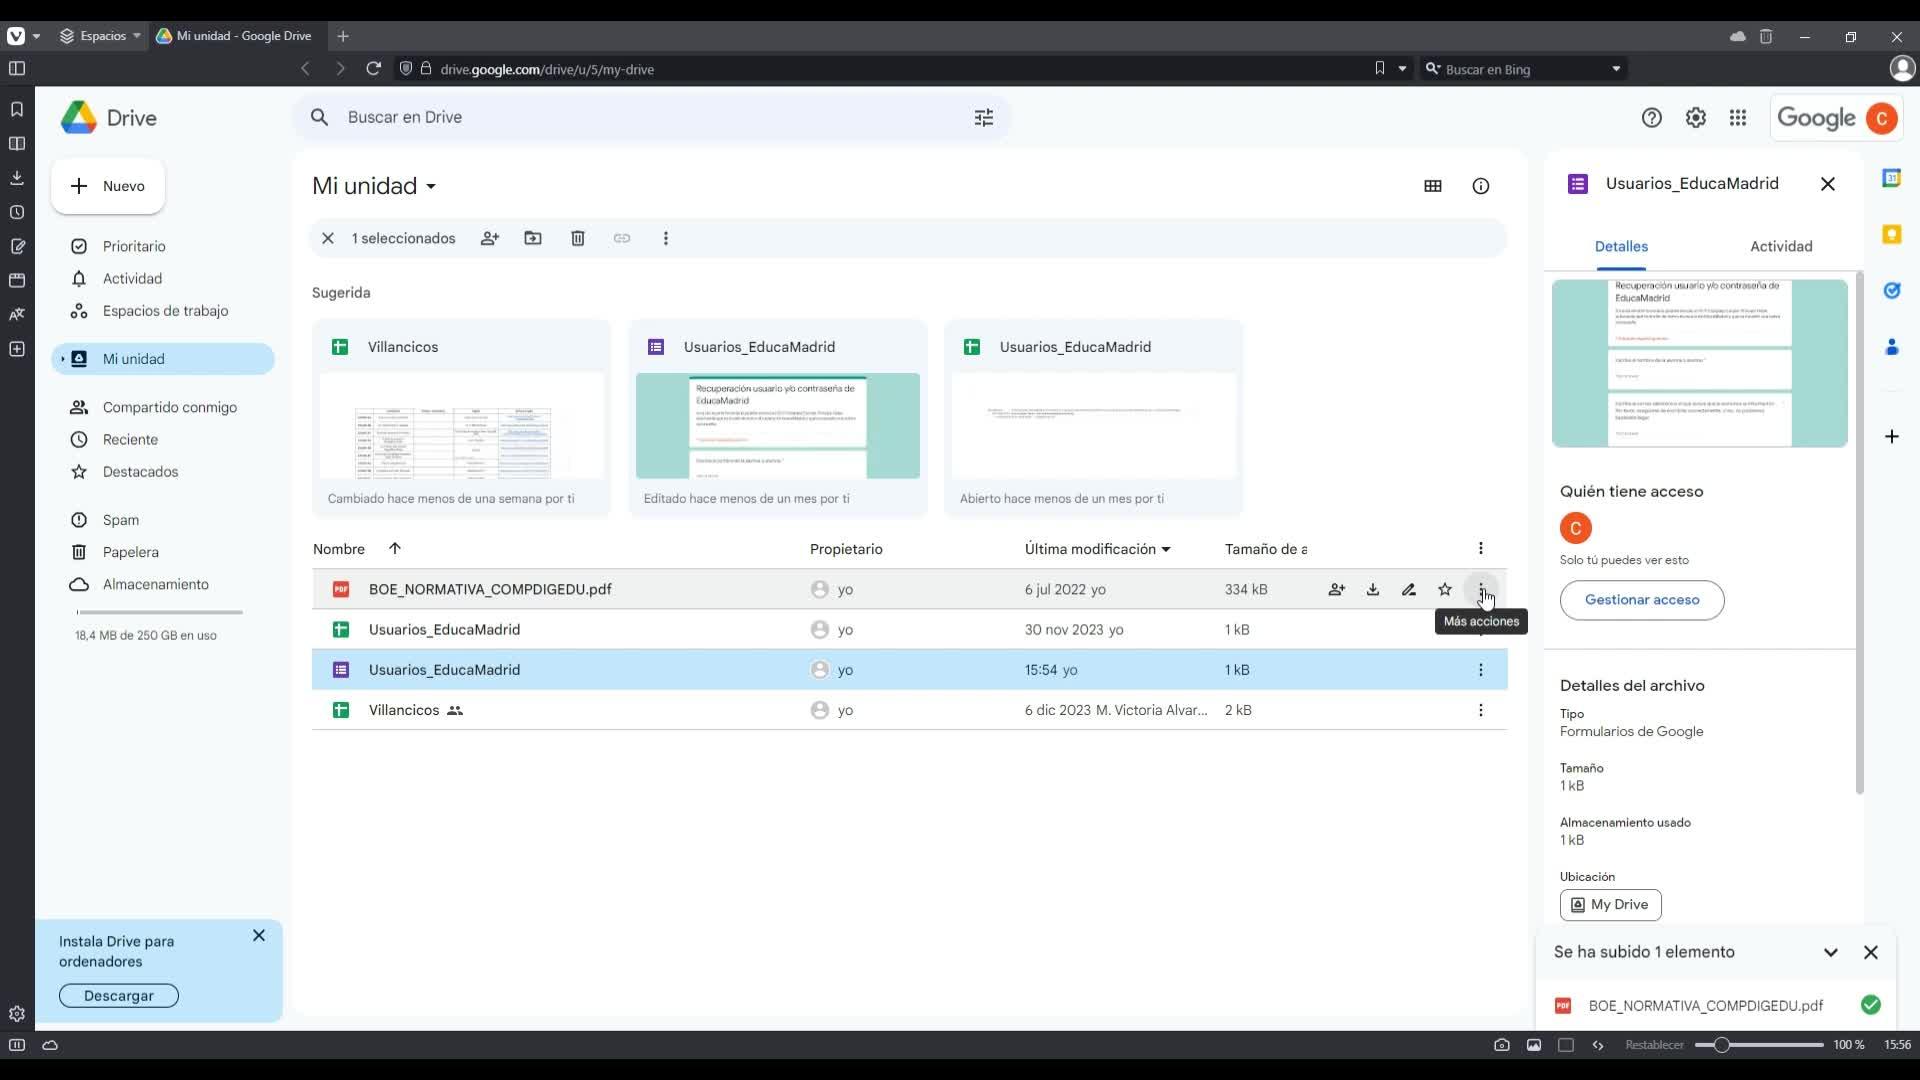Screen dimensions: 1920x1080
Task: Share the selected file with people icon
Action: point(489,238)
